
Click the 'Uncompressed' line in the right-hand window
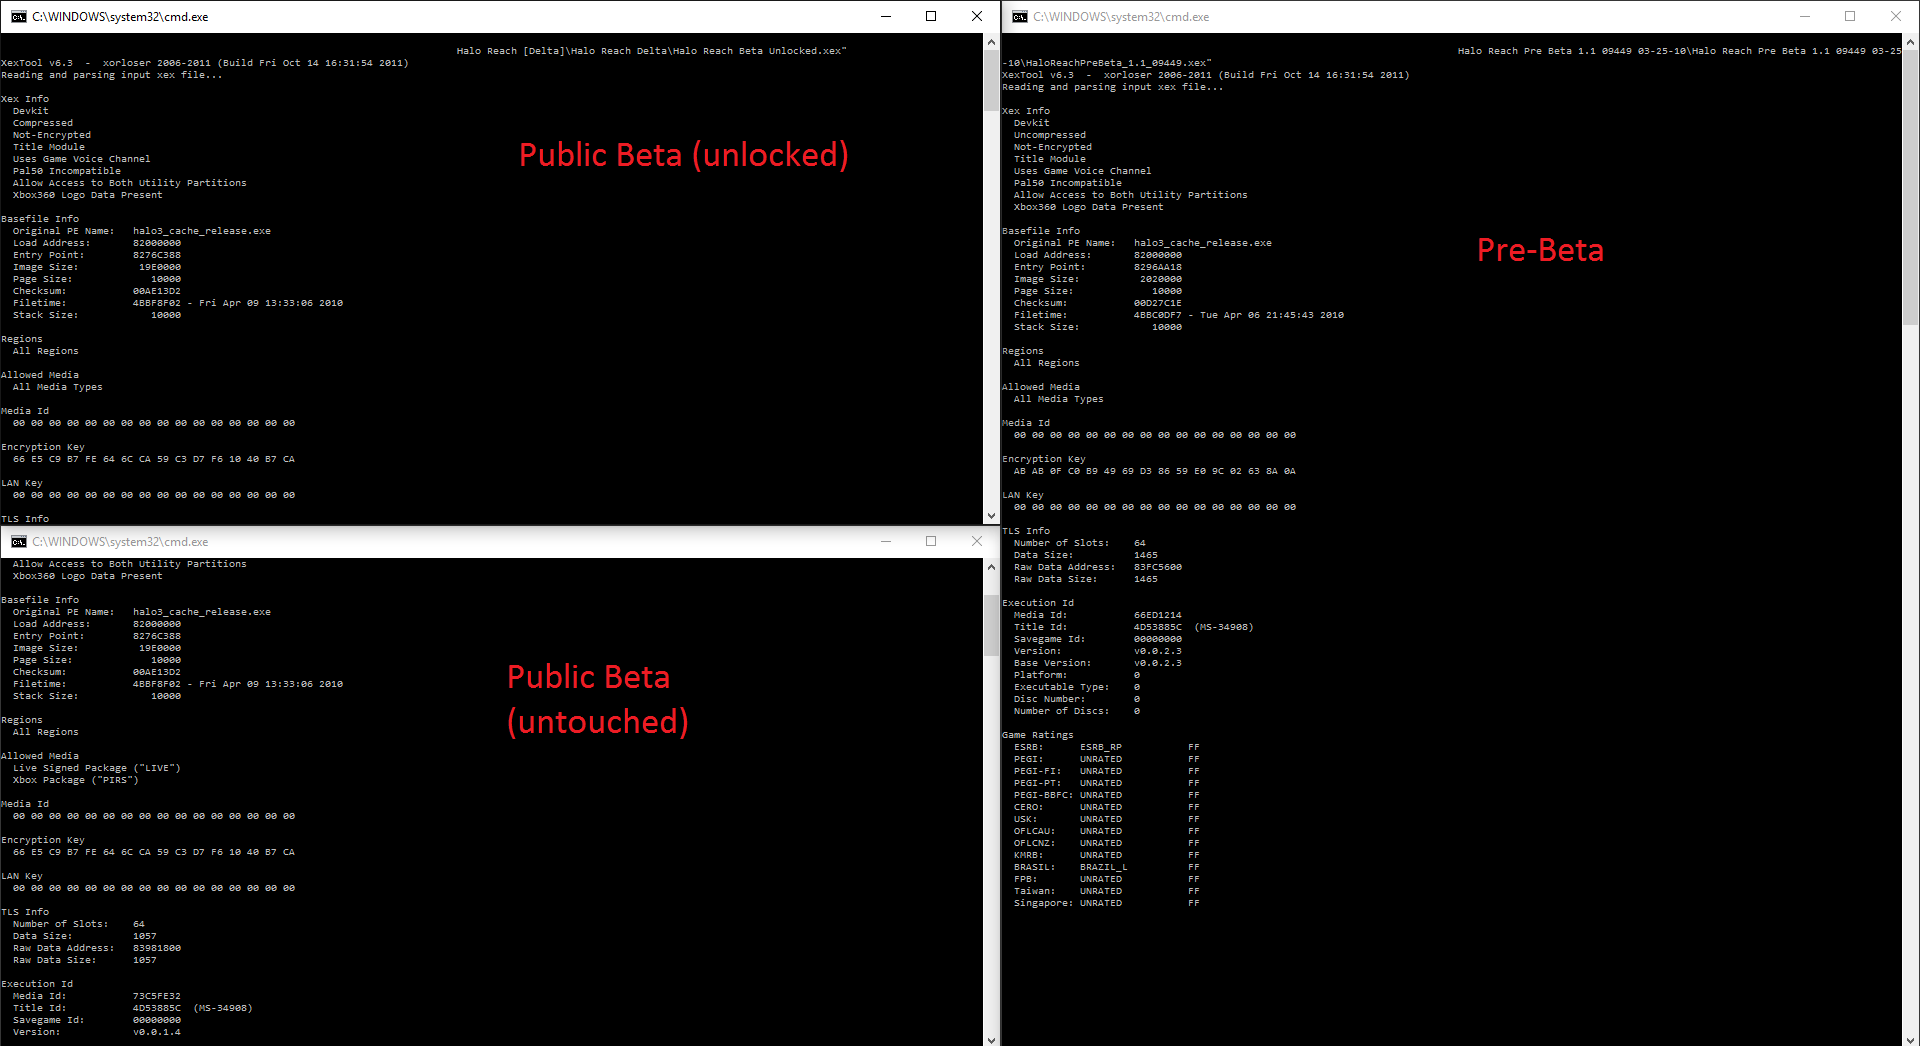[1049, 135]
